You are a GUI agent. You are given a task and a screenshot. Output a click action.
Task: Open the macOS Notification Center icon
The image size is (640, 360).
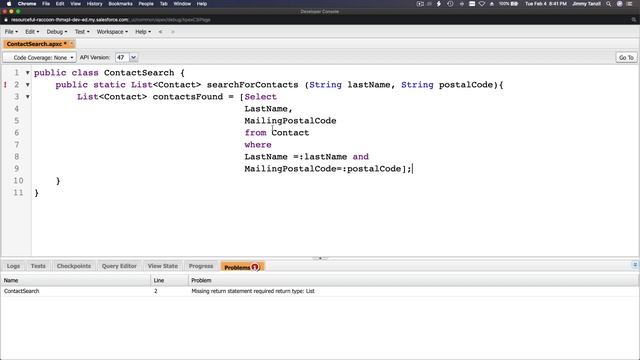pyautogui.click(x=629, y=4)
